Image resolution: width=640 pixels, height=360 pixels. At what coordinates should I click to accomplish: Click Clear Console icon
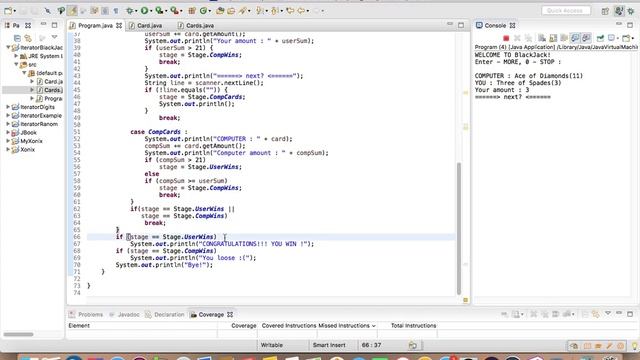[x=542, y=38]
